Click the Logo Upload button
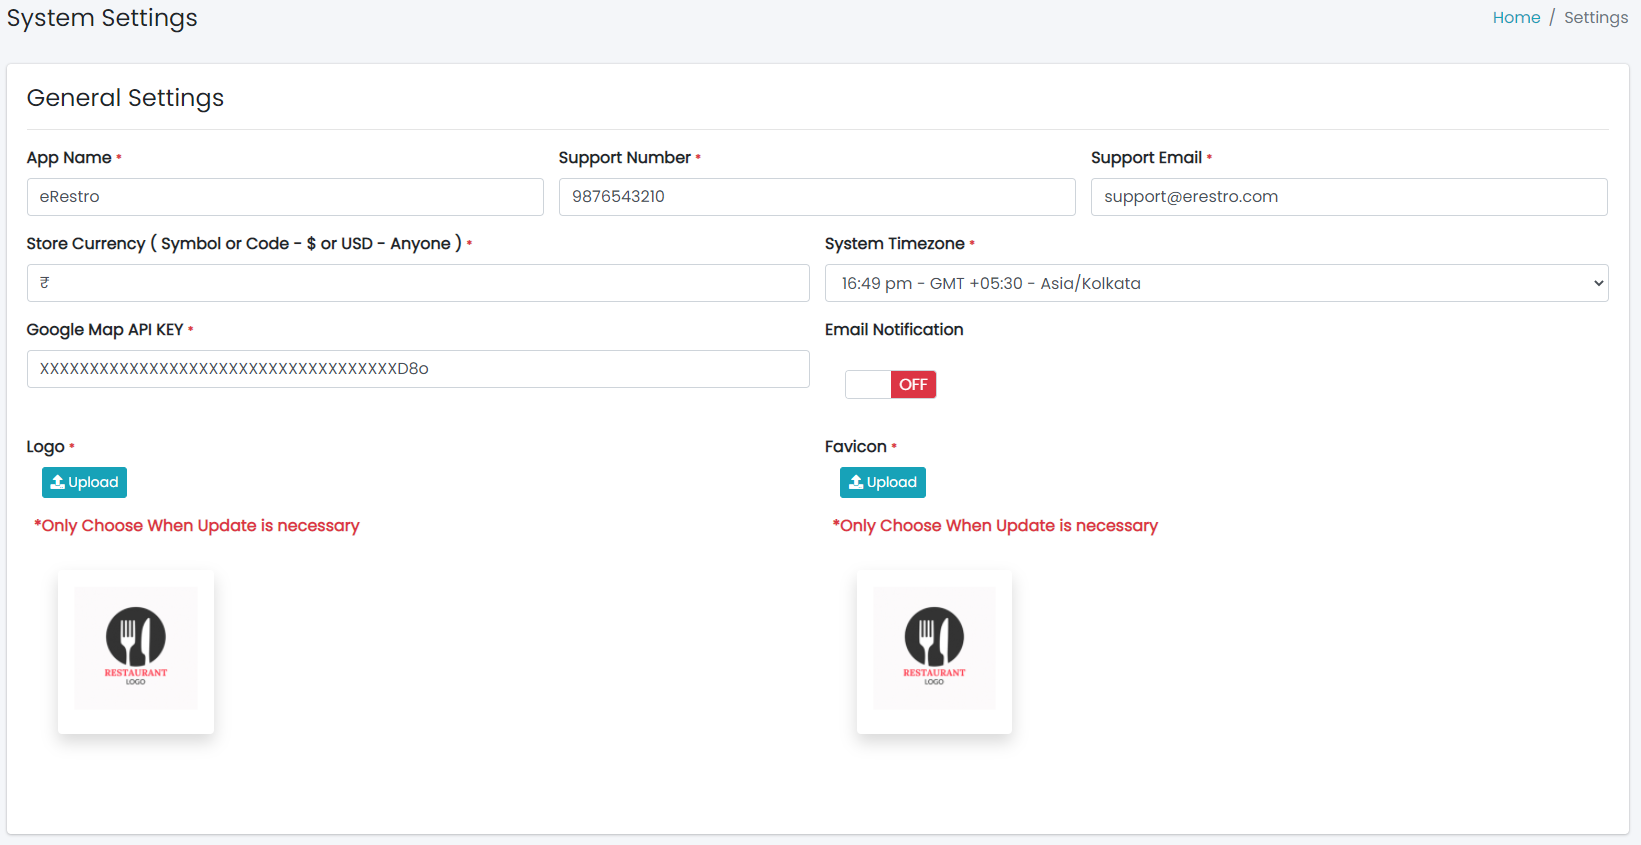 [84, 482]
